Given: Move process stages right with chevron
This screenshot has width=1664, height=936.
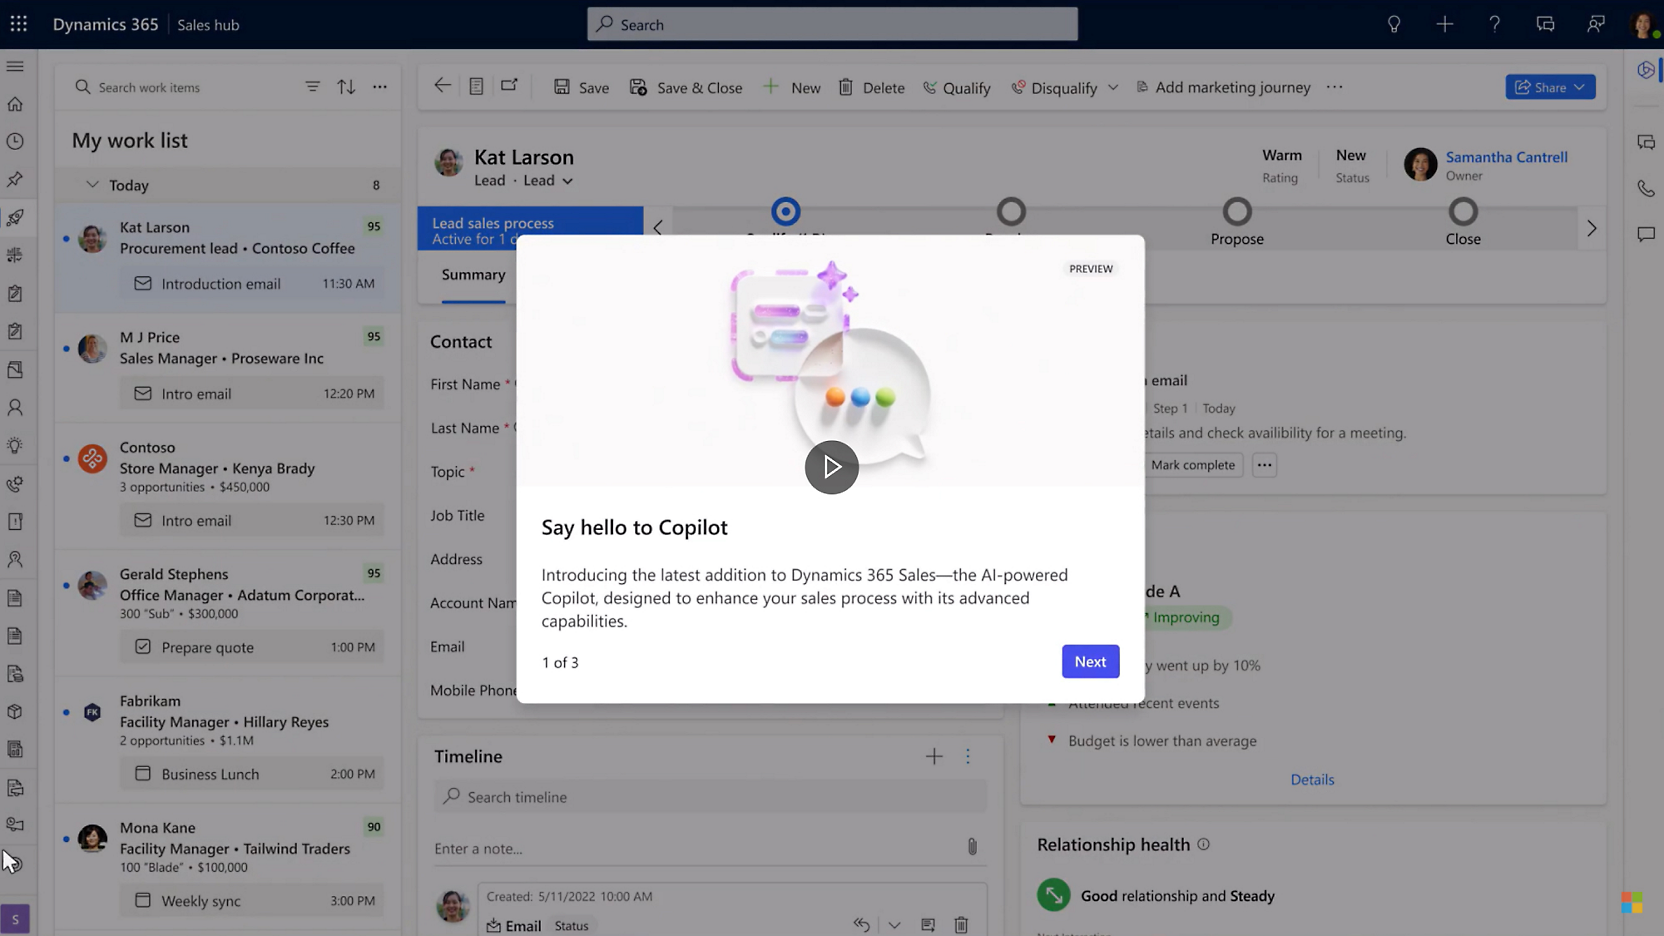Looking at the screenshot, I should [1591, 228].
